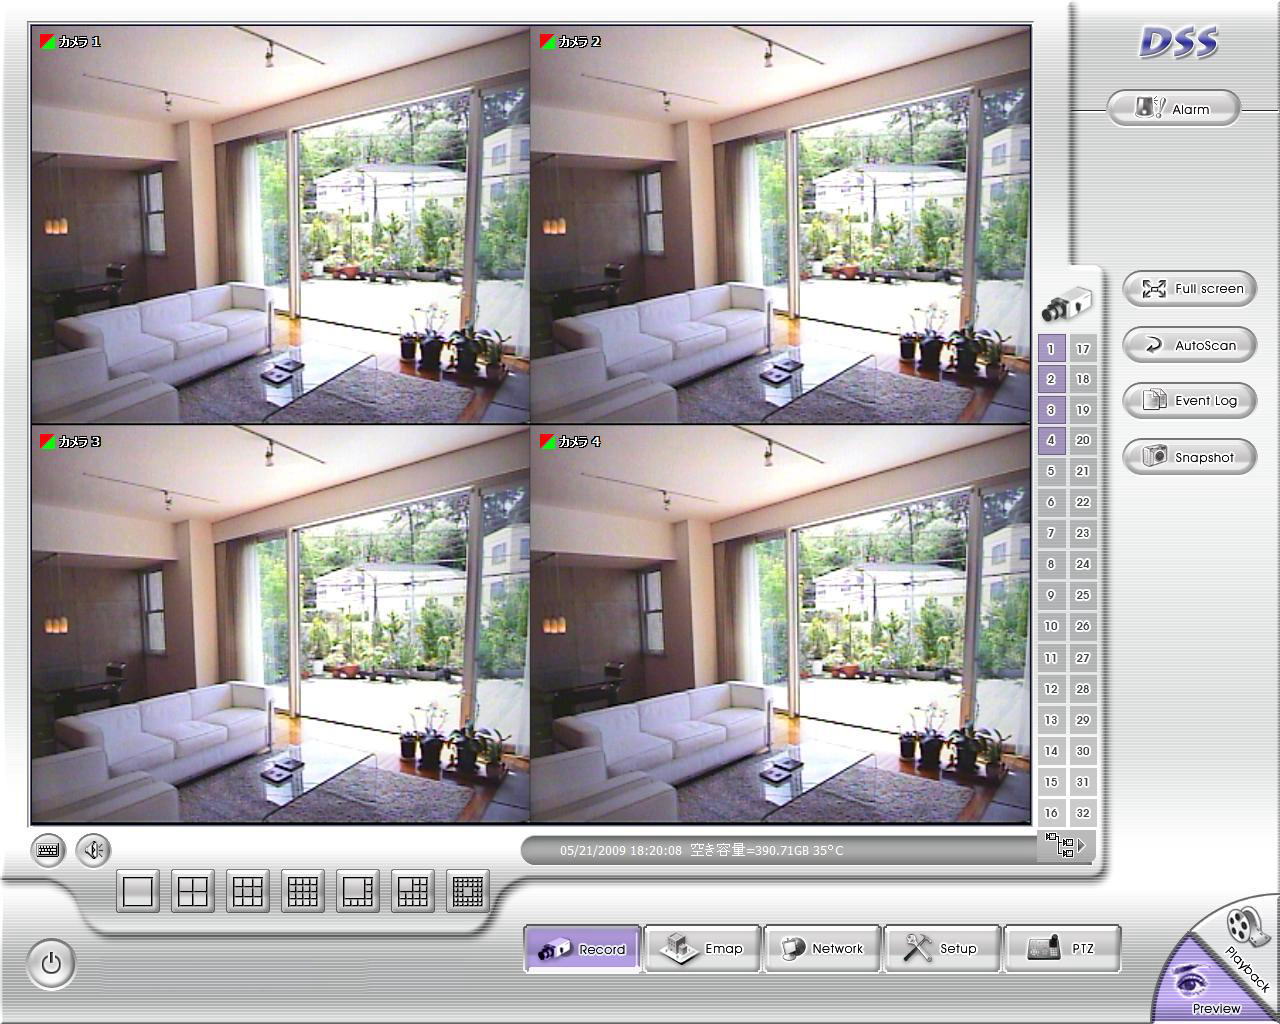Toggle camera channel 3
The height and width of the screenshot is (1024, 1280).
(1051, 410)
